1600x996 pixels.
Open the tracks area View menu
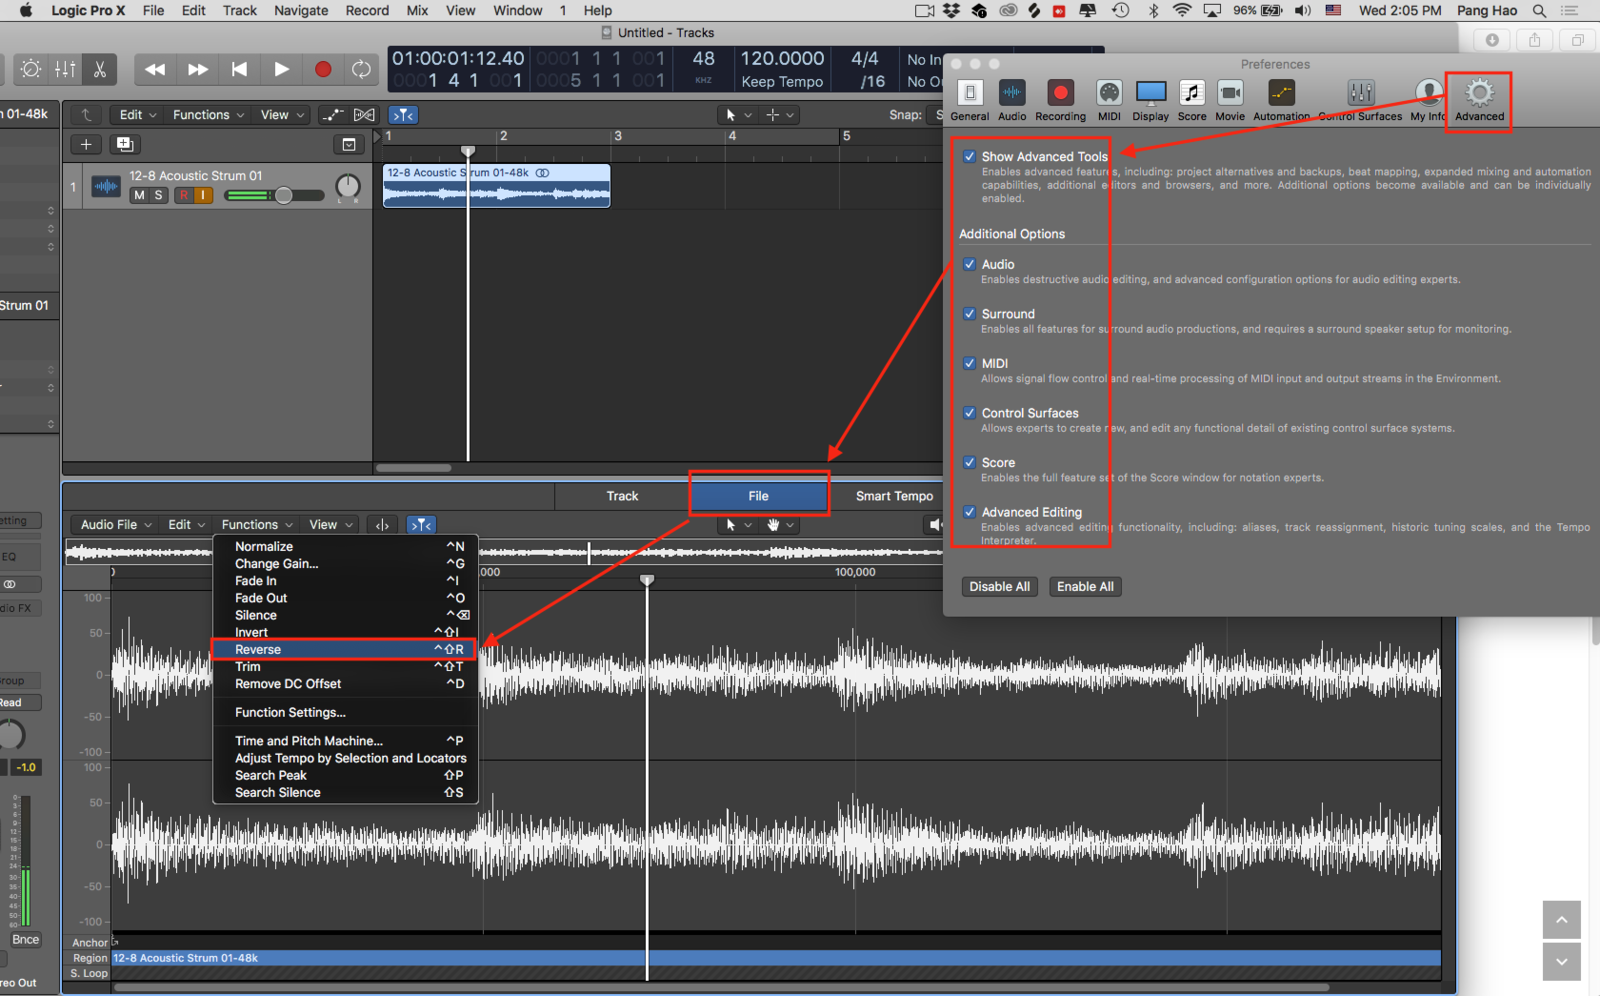click(281, 115)
